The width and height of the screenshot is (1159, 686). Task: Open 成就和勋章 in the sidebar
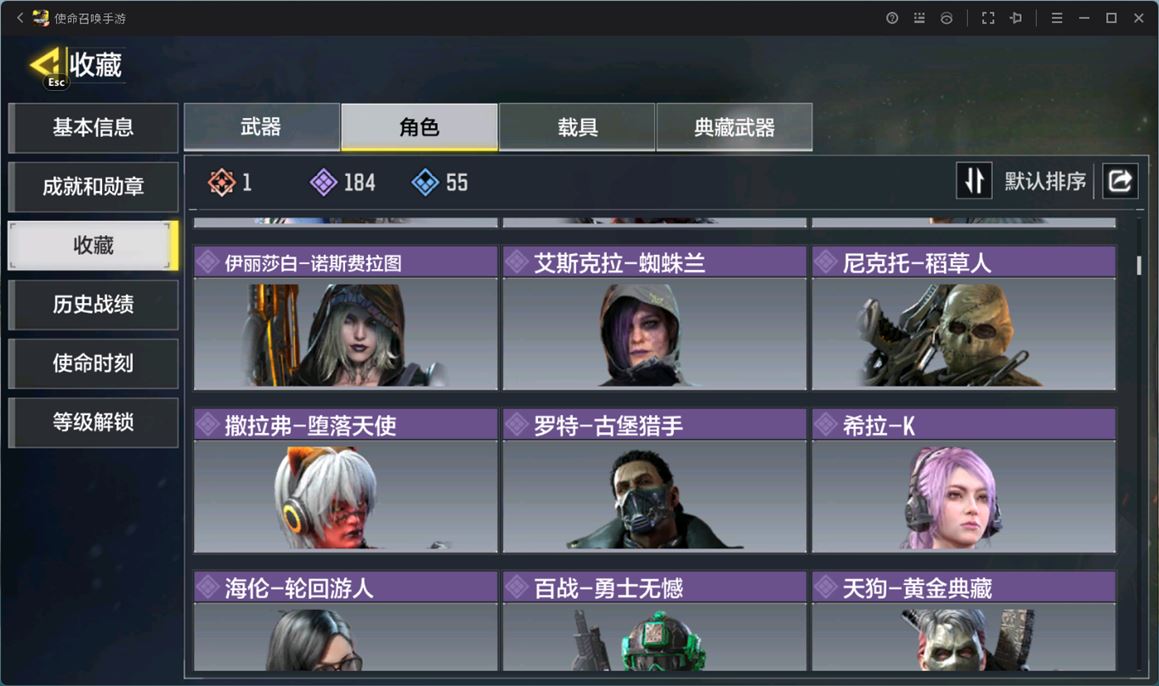(93, 186)
